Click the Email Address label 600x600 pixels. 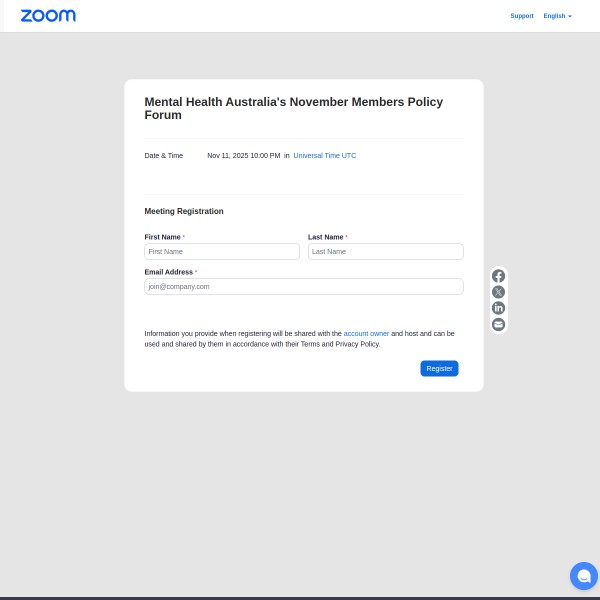(168, 272)
